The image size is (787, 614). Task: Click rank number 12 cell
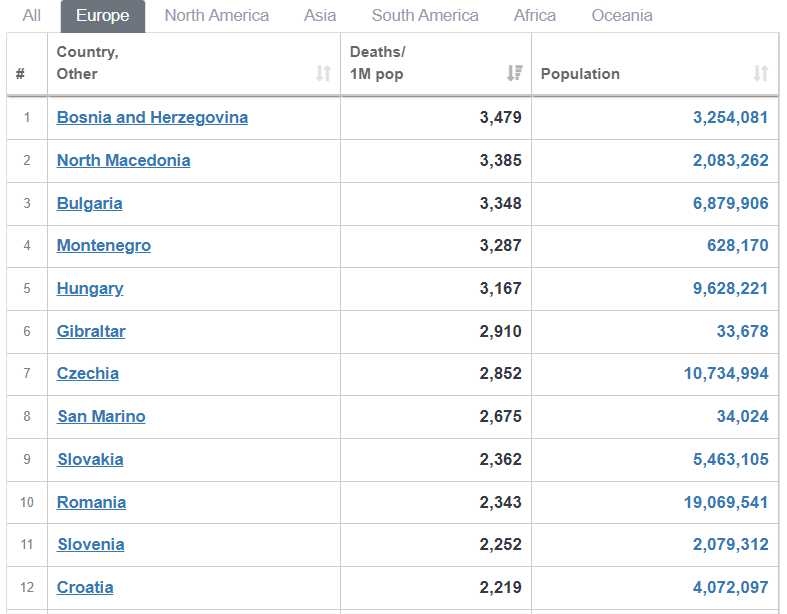[x=27, y=587]
